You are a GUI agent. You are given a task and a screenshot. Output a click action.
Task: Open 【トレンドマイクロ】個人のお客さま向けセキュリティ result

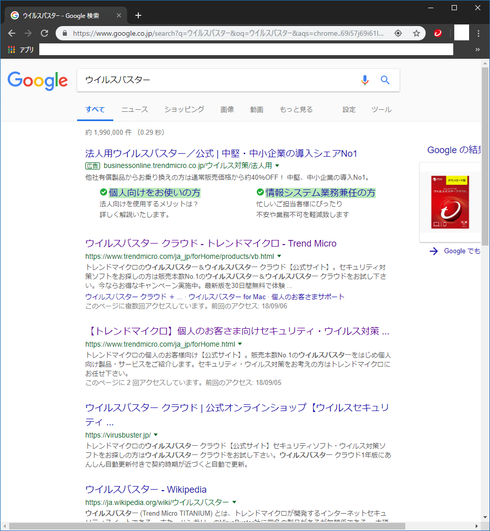[238, 331]
